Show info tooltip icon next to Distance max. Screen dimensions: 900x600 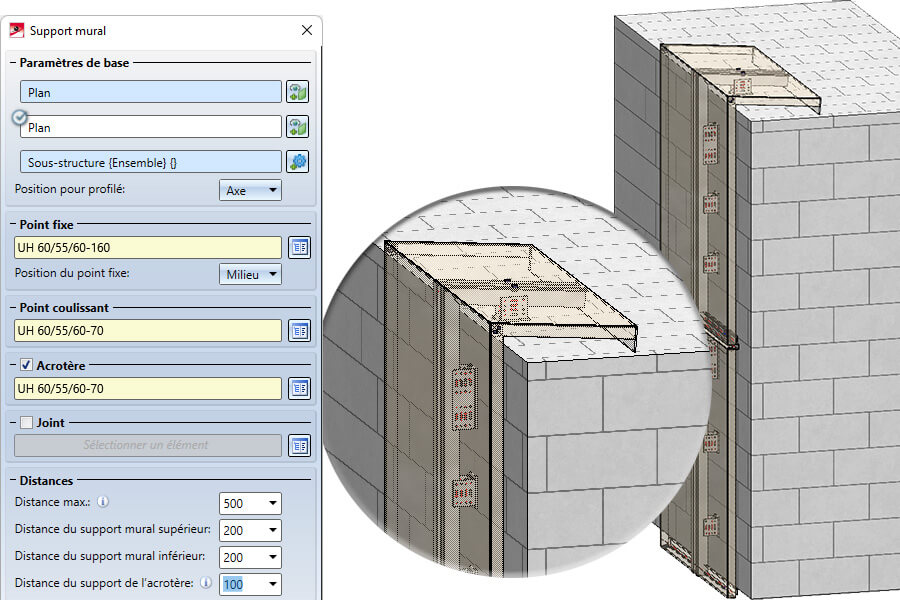tap(103, 502)
